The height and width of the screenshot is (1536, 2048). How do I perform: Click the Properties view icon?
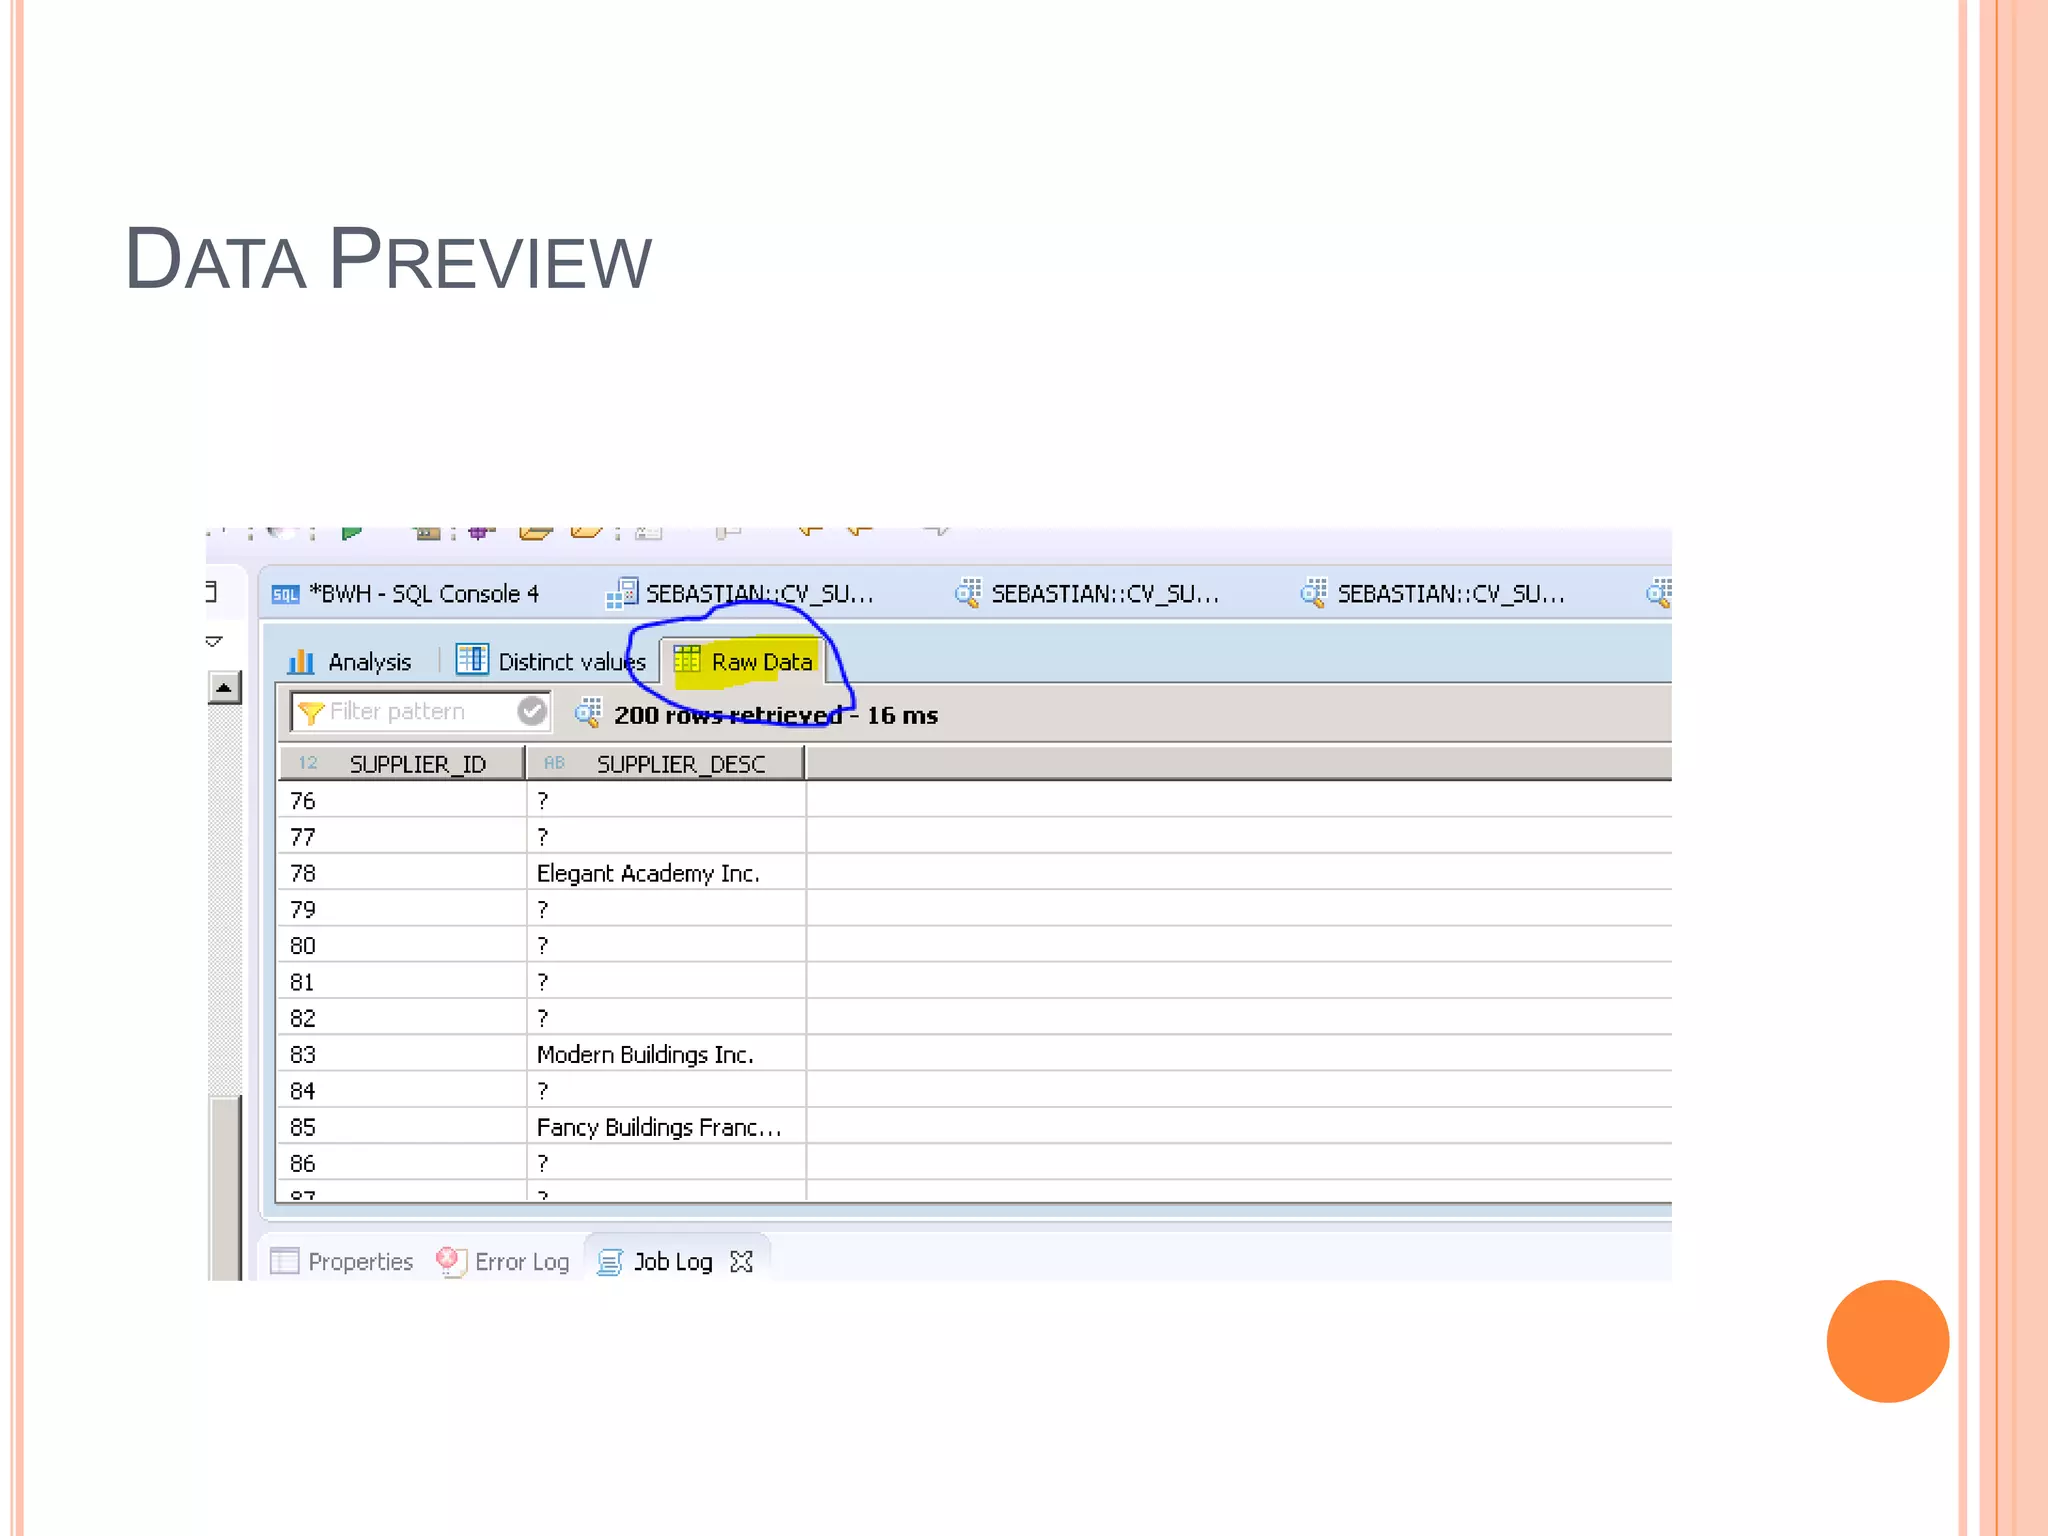285,1261
